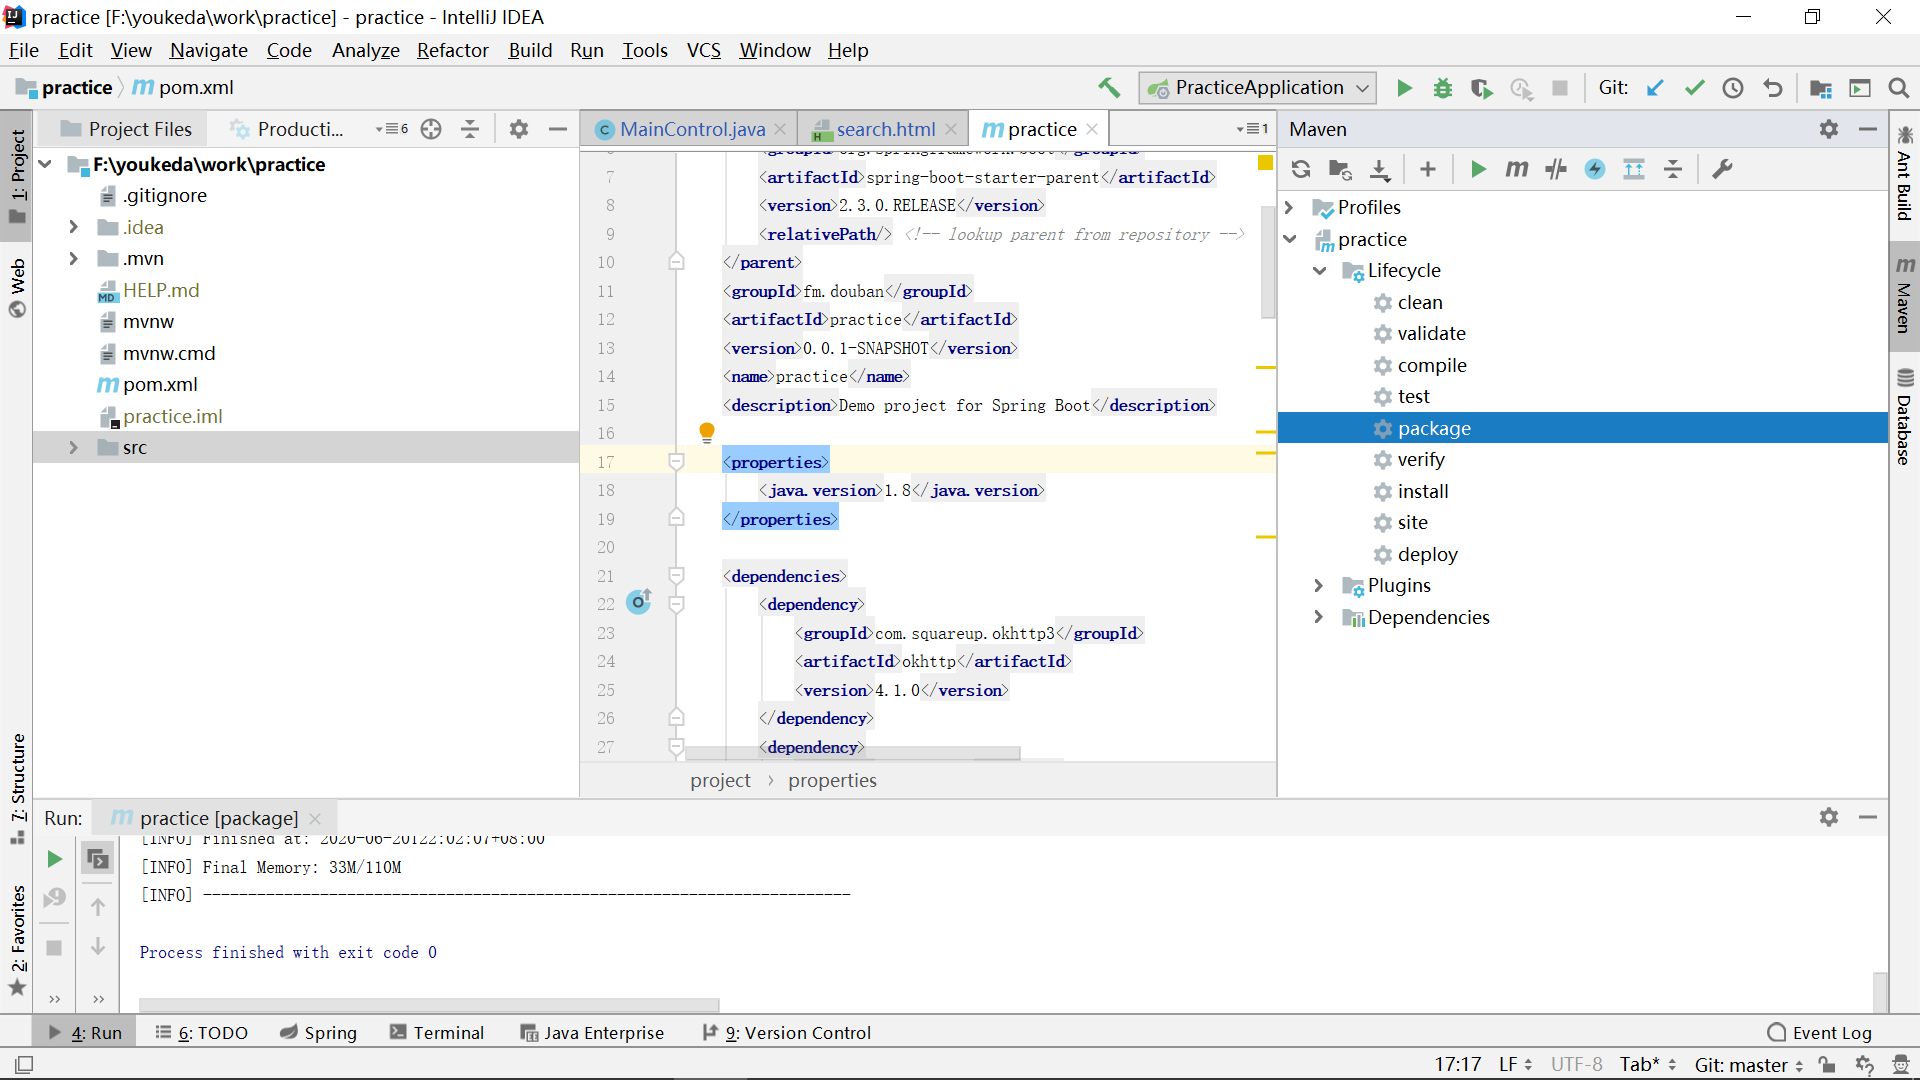This screenshot has height=1080, width=1920.
Task: Expand the src folder in project tree
Action: coord(73,447)
